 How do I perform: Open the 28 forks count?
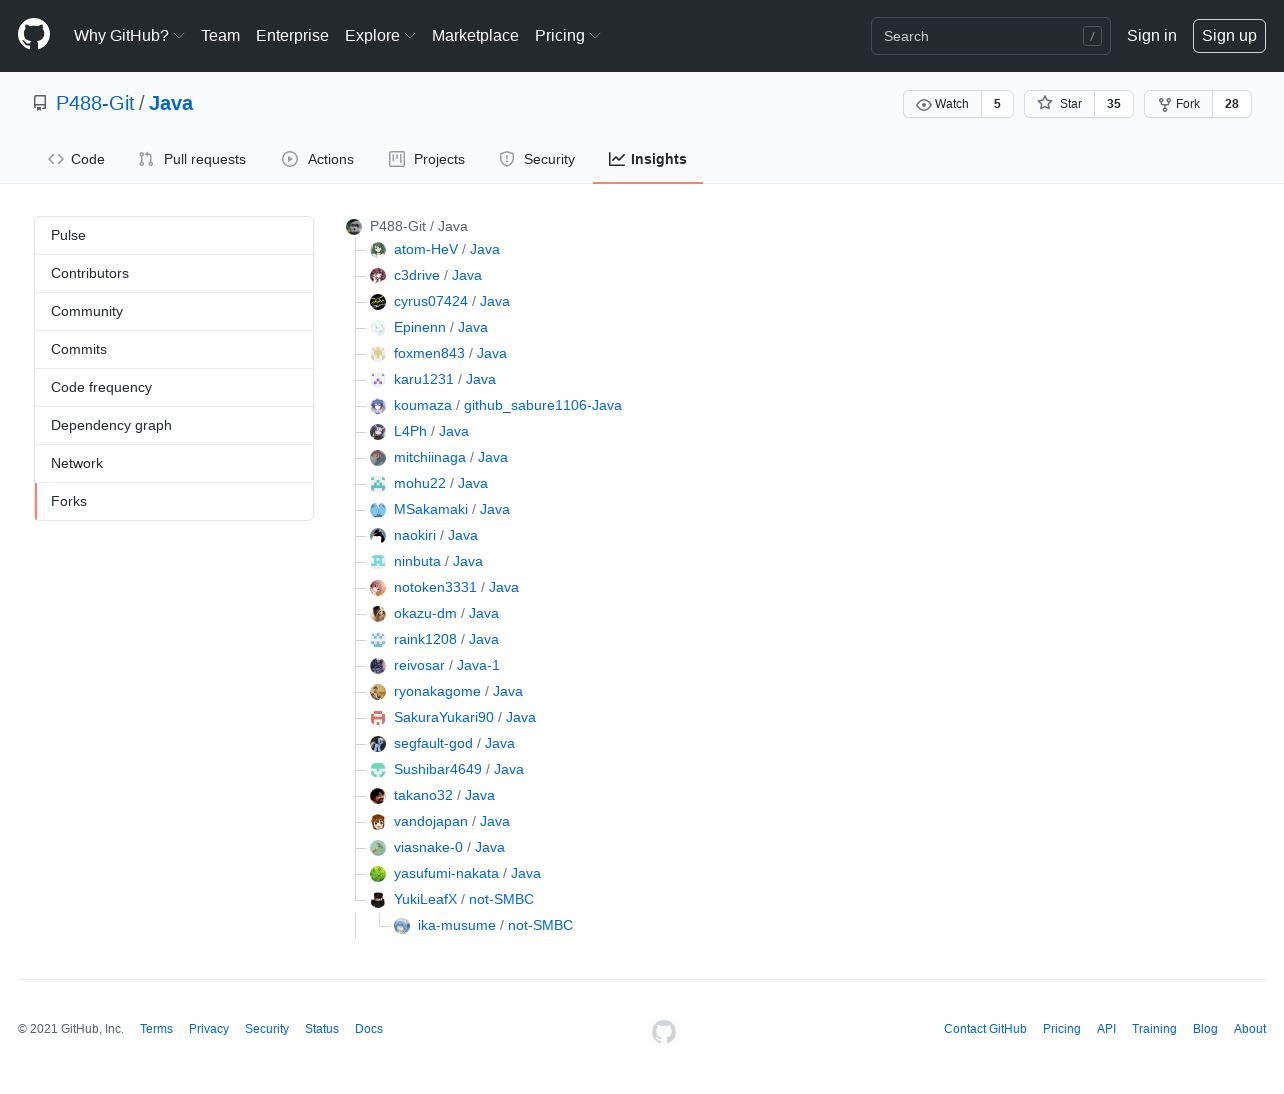click(x=1232, y=104)
